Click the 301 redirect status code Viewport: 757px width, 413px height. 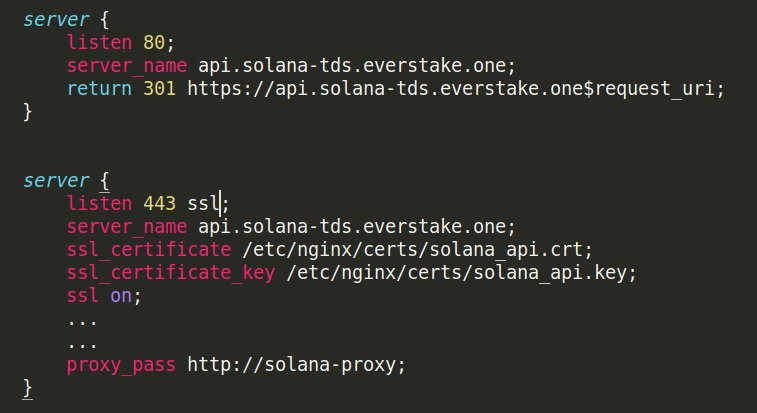coord(157,89)
